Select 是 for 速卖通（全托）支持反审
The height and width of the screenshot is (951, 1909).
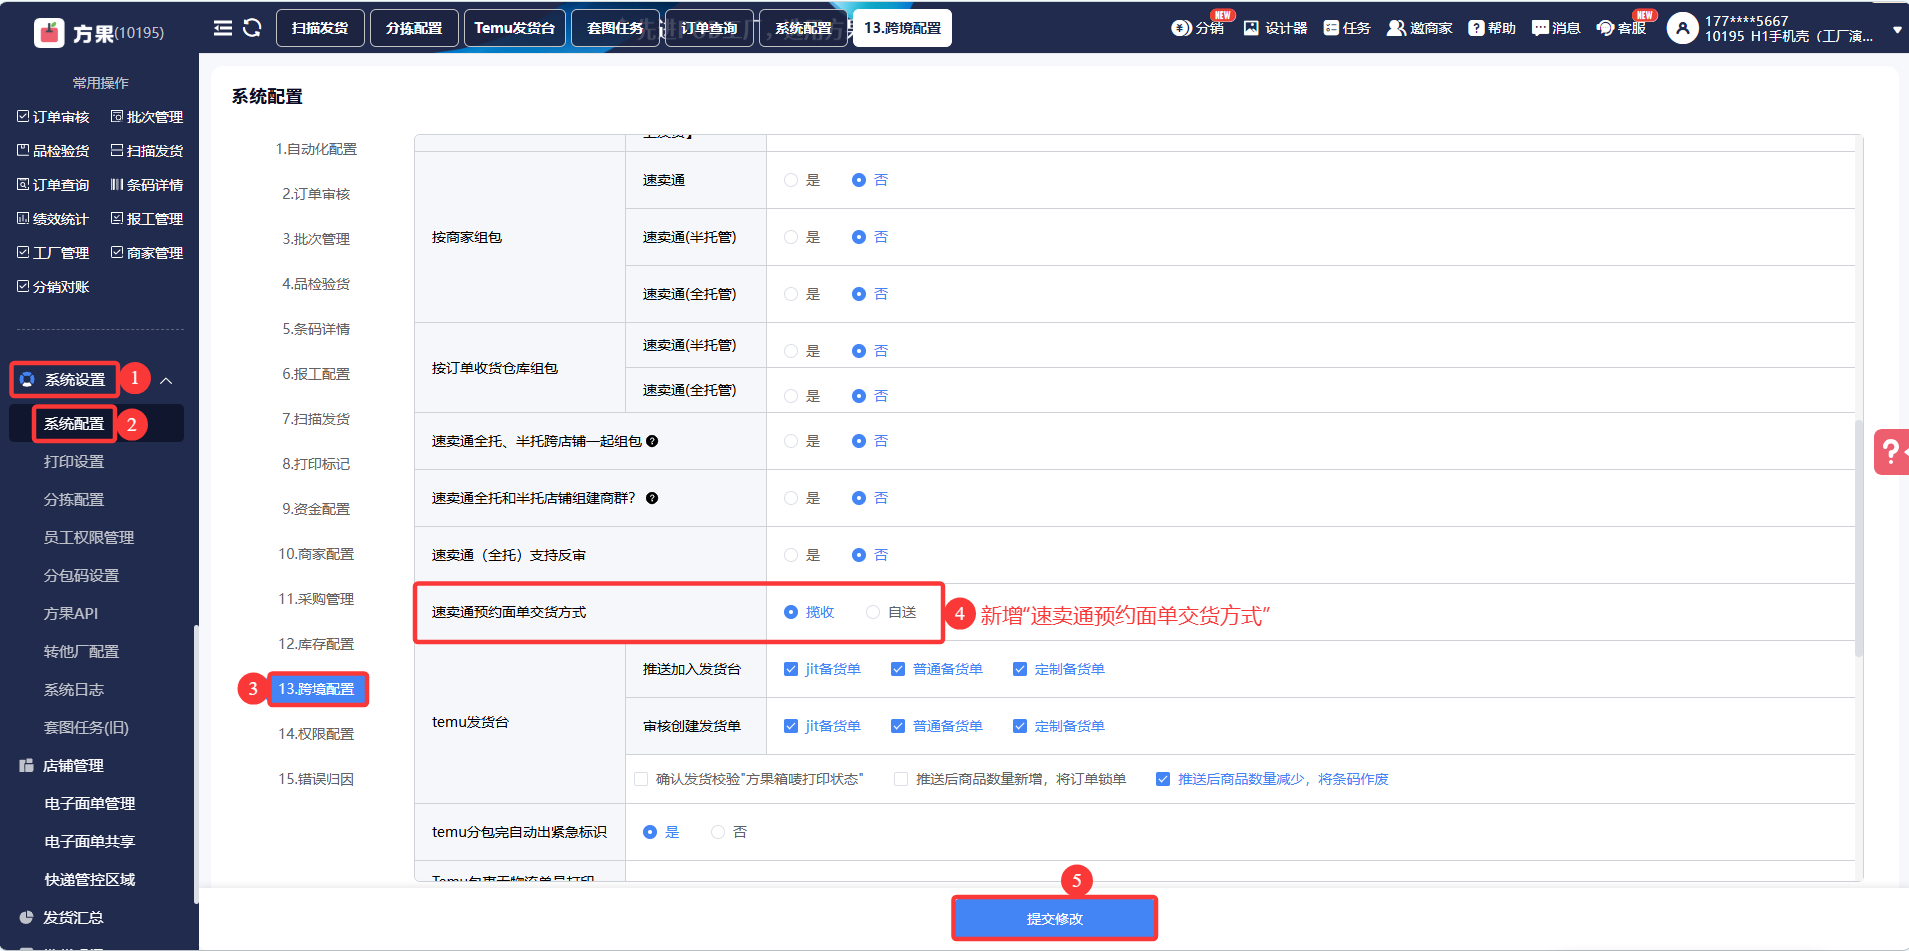[791, 555]
